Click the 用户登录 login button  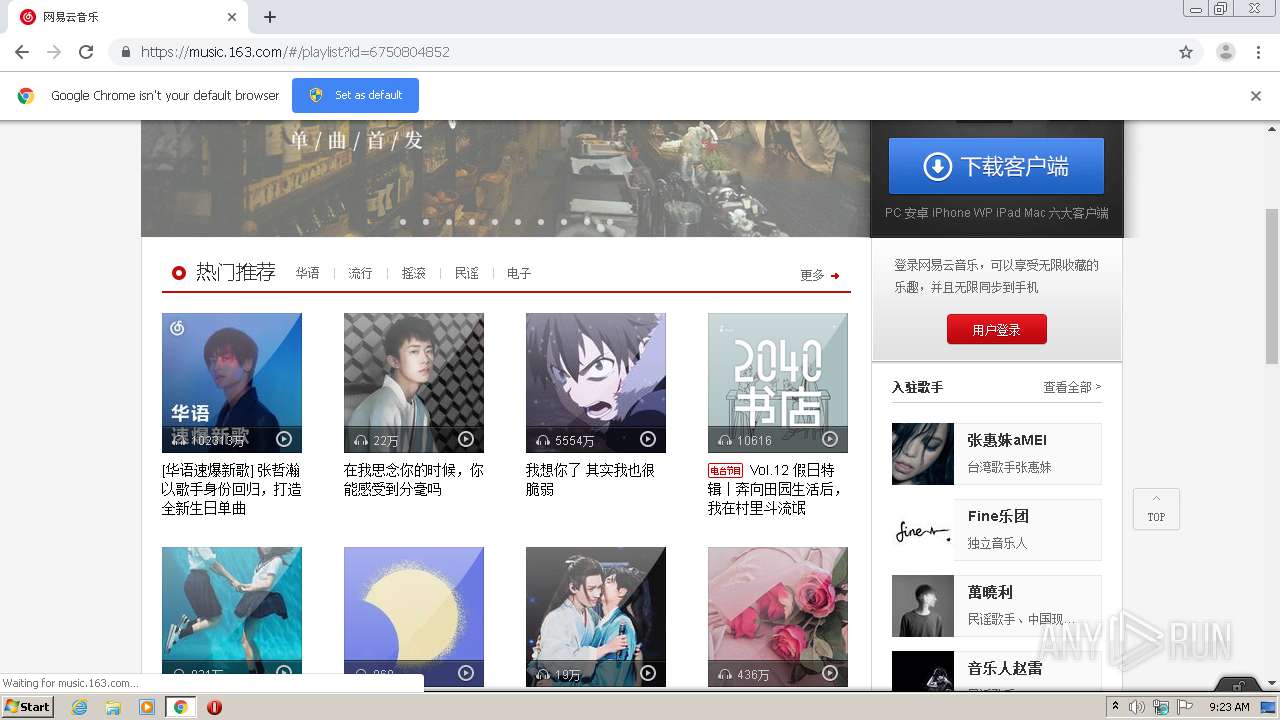[x=997, y=329]
